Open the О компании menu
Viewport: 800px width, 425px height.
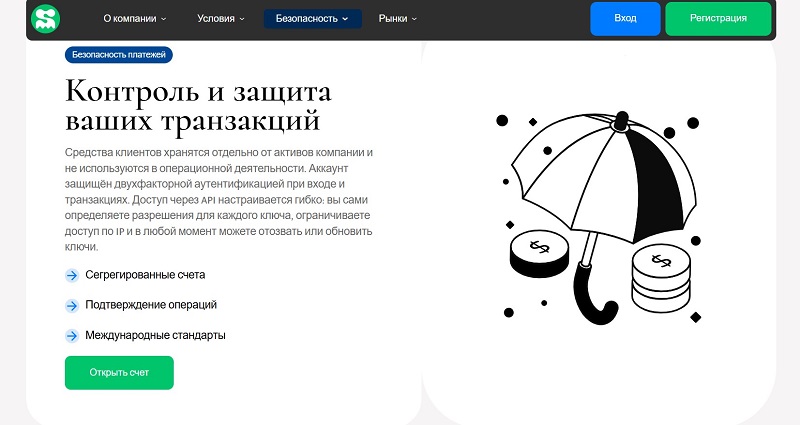135,18
